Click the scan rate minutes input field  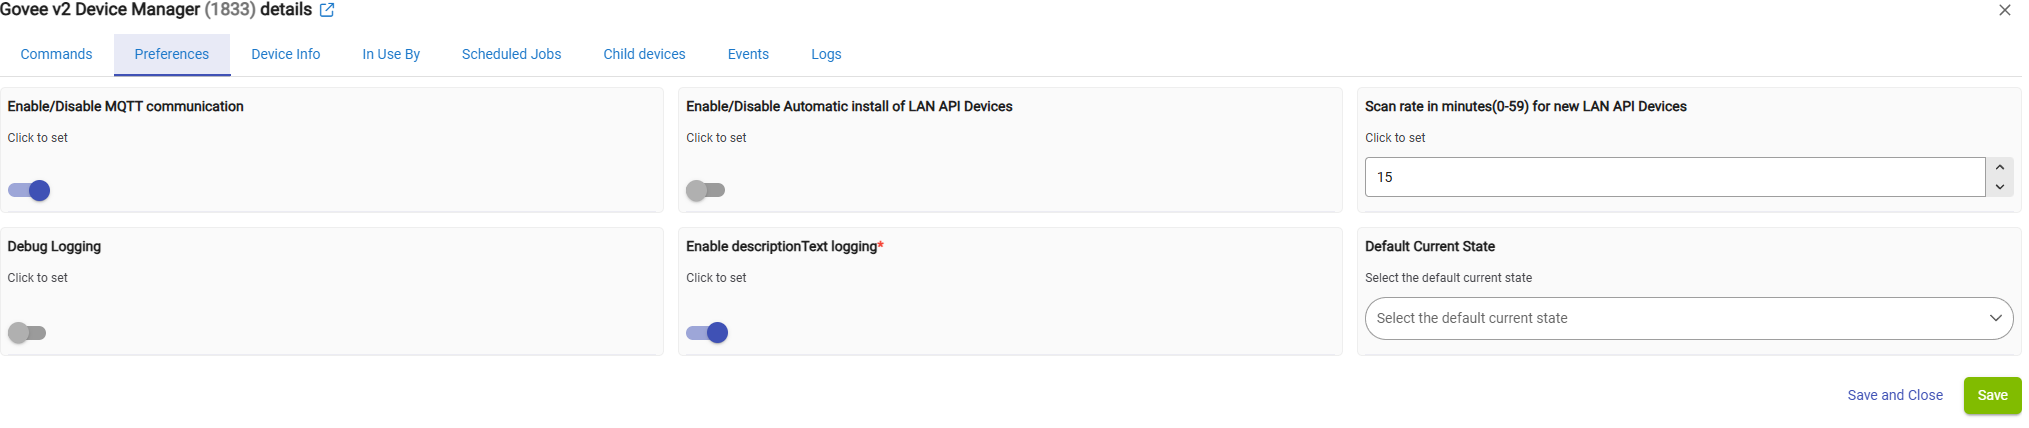pos(1674,177)
